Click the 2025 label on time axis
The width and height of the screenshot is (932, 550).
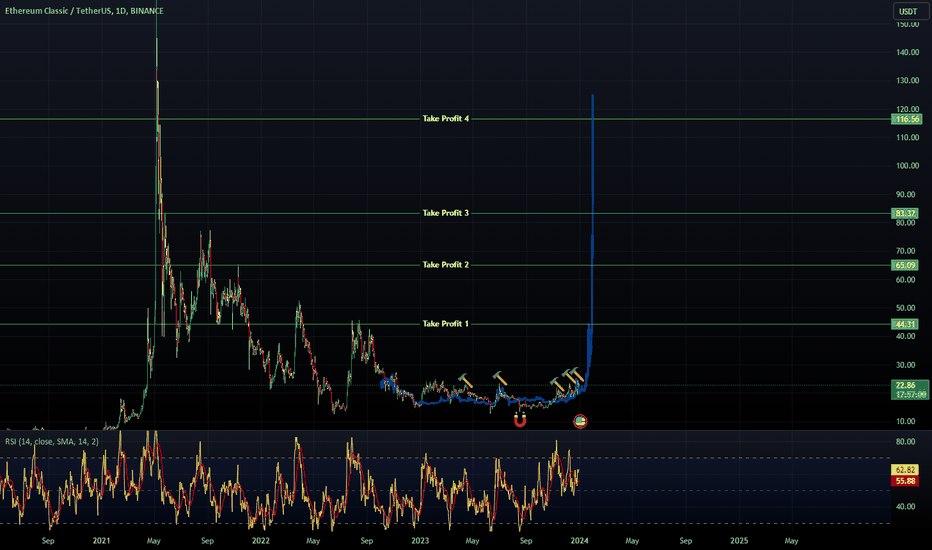click(739, 540)
